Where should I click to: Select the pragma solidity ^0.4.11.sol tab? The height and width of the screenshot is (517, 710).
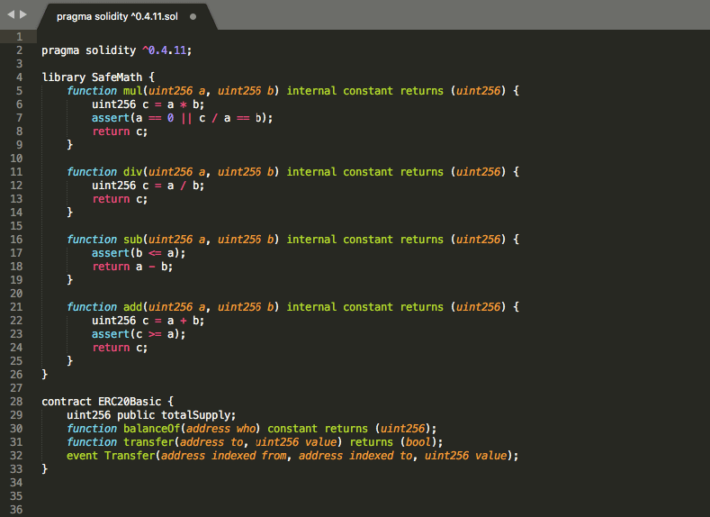[x=116, y=17]
